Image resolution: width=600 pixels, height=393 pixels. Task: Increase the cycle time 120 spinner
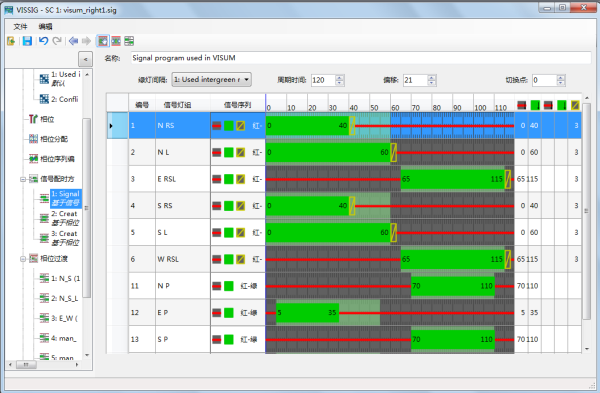click(340, 77)
